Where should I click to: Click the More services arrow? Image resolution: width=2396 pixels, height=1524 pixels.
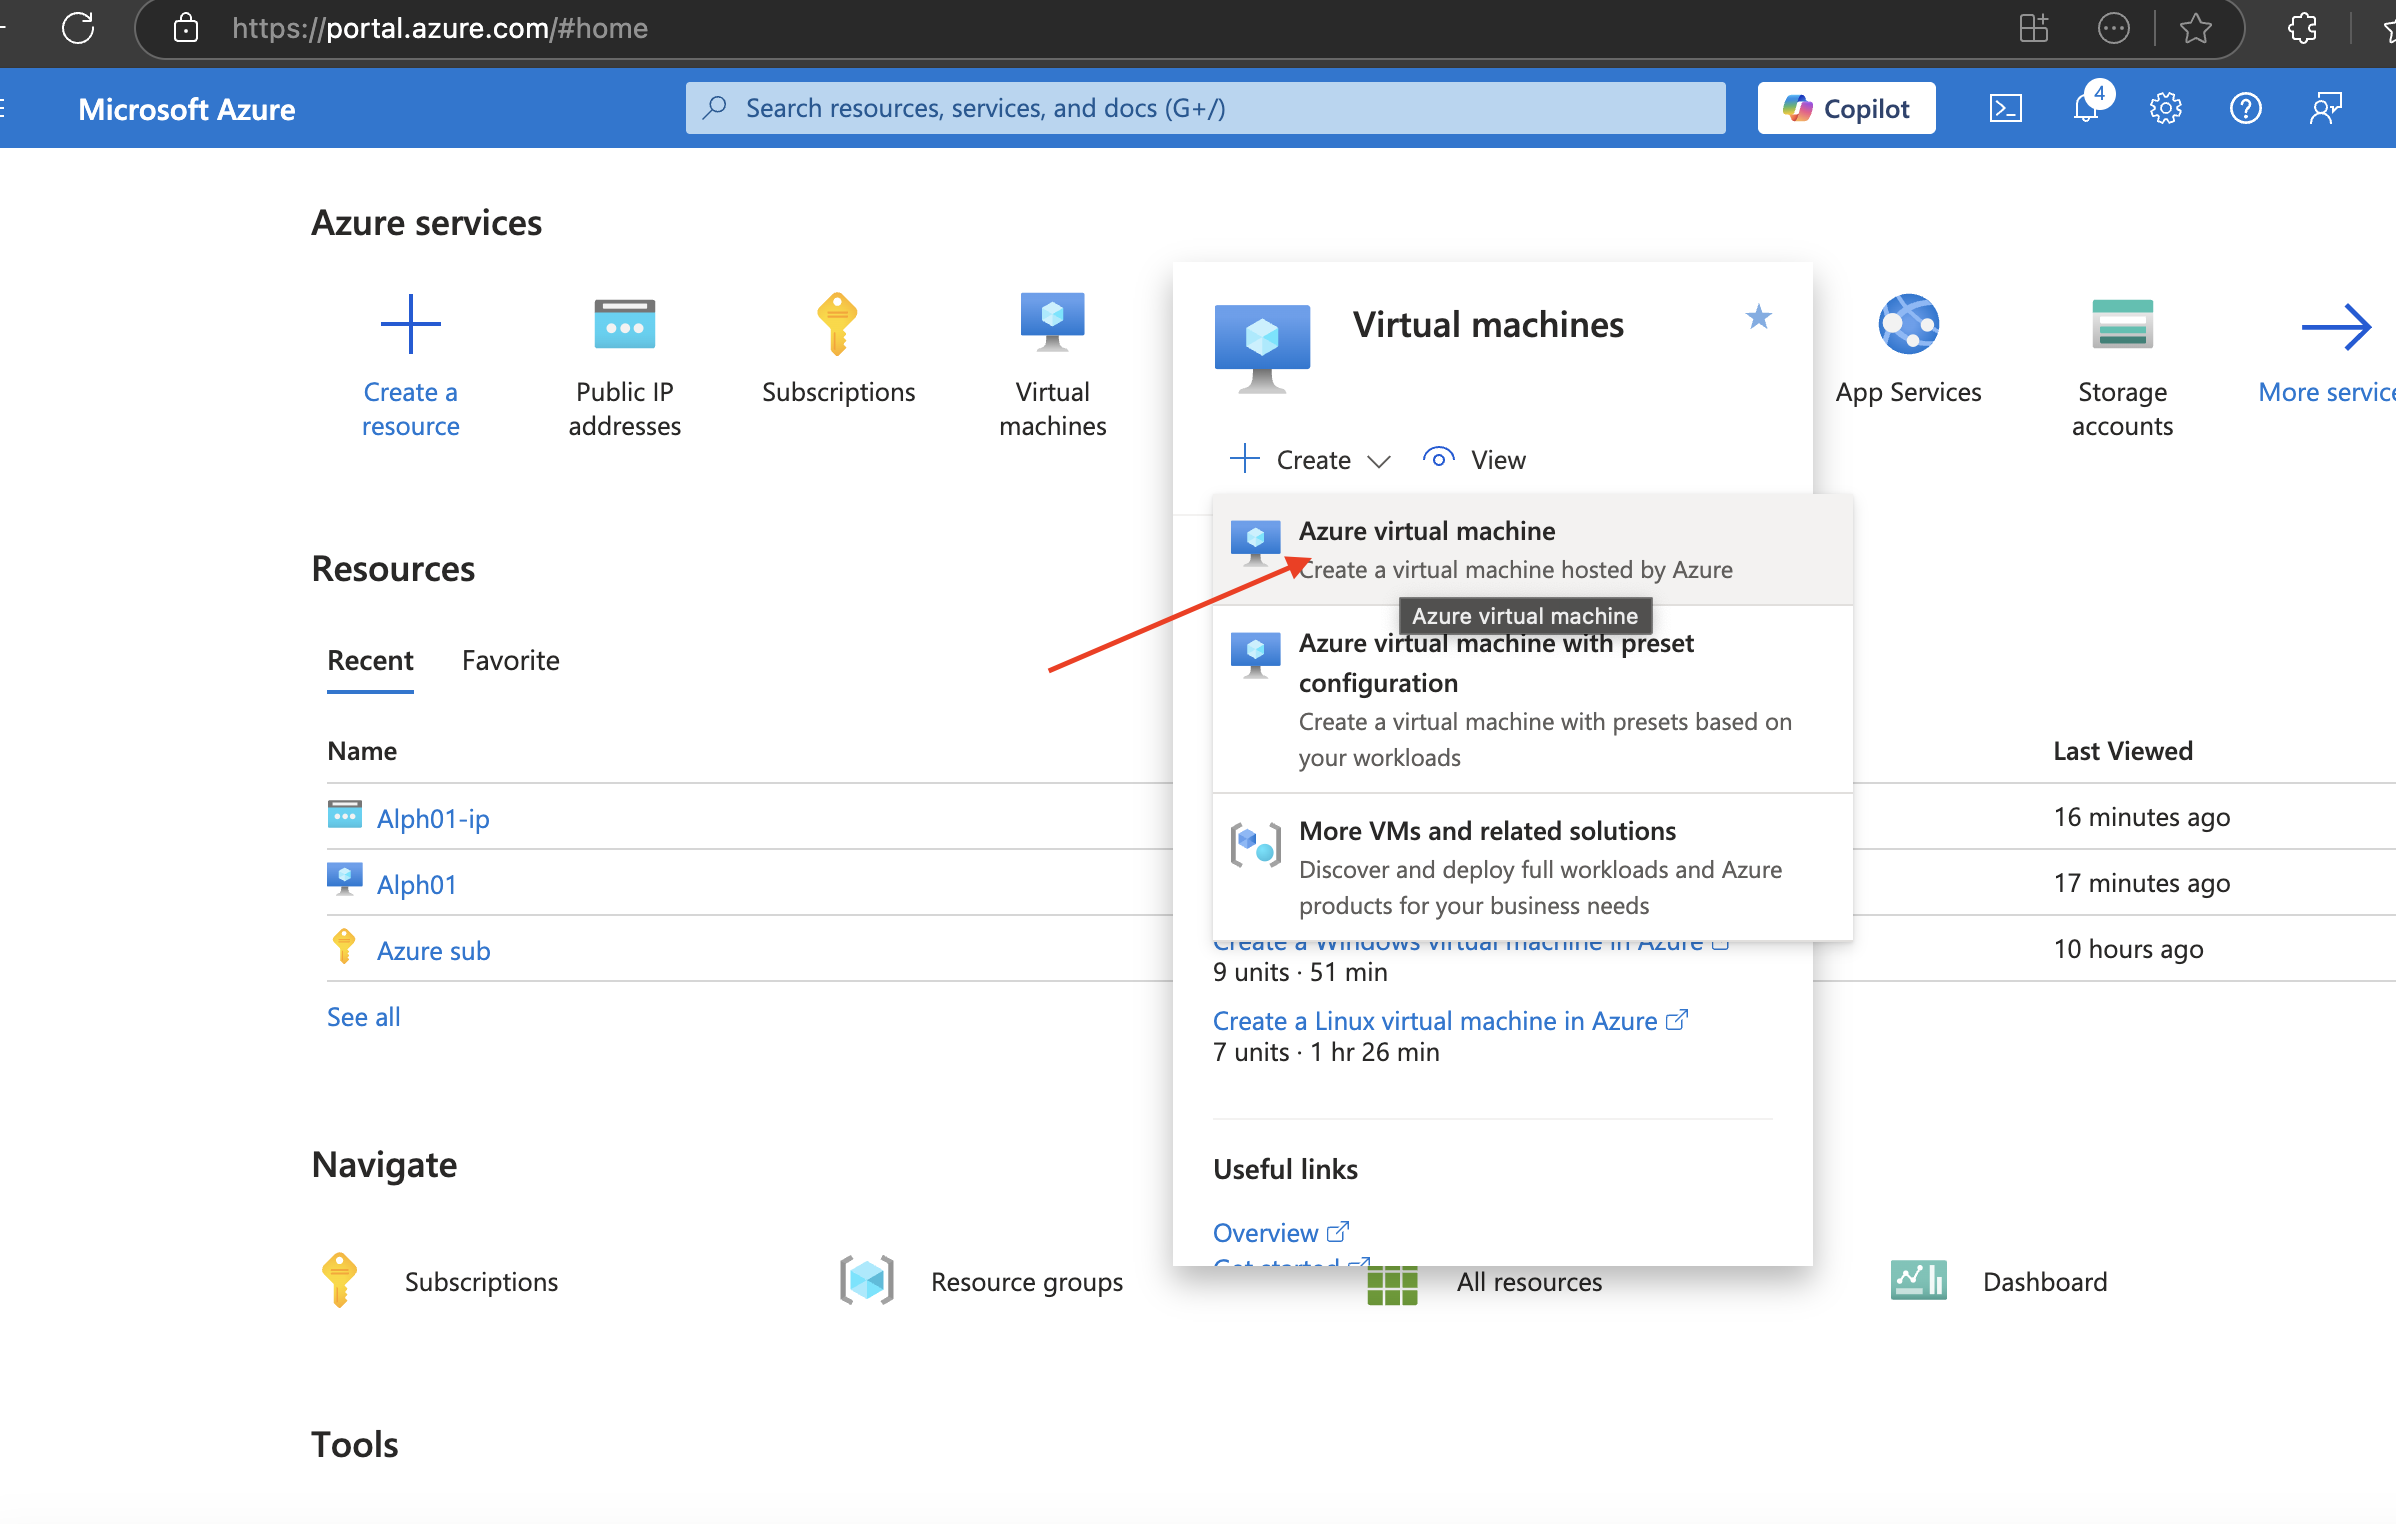click(2336, 327)
